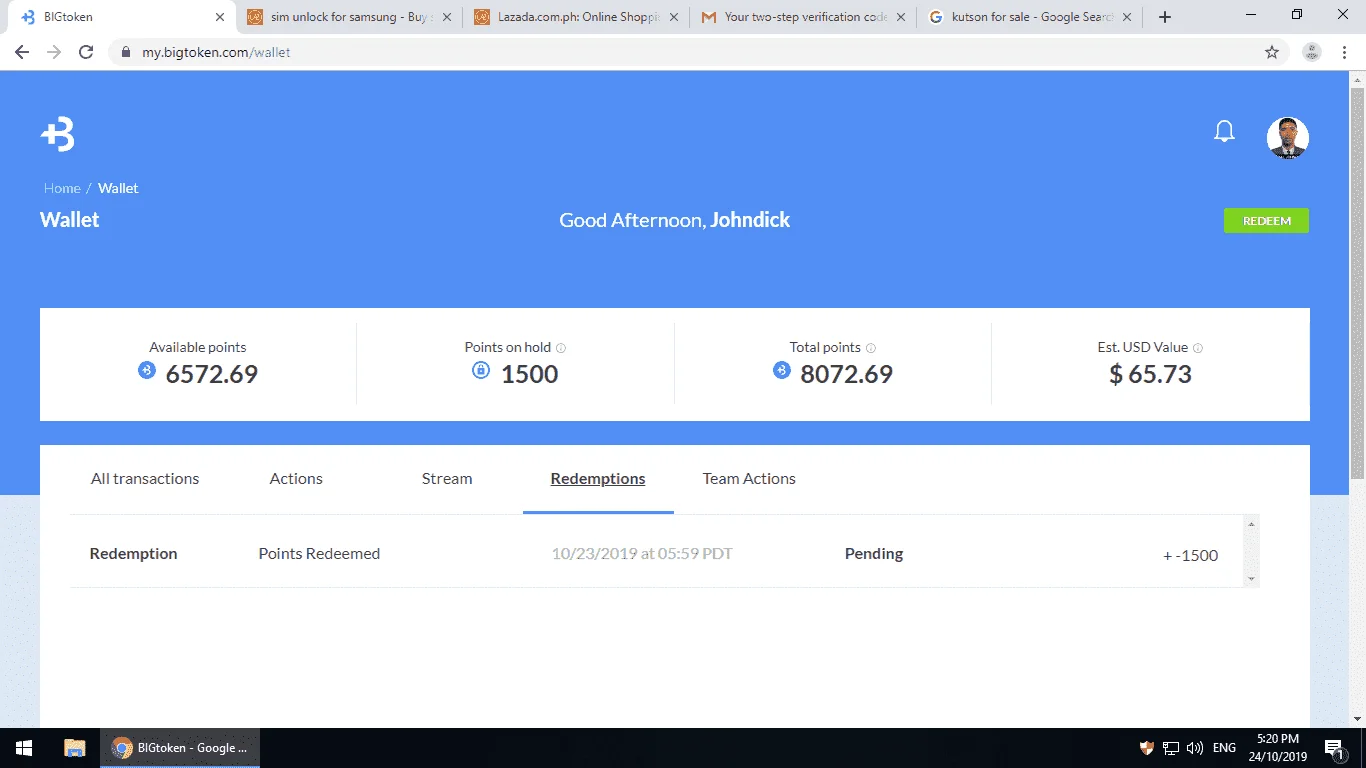Click the transactions list scroll up arrow
Viewport: 1366px width, 768px height.
(1251, 523)
